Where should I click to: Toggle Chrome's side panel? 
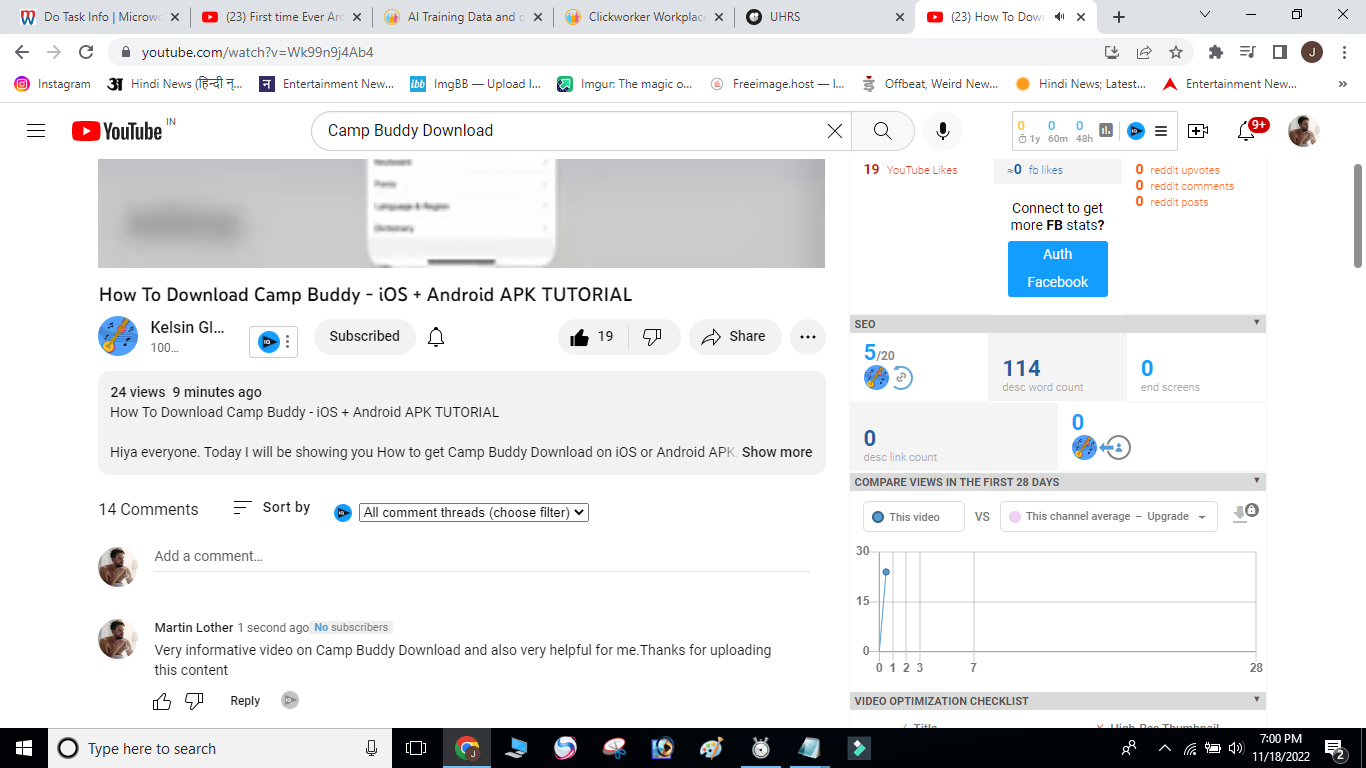click(x=1280, y=52)
